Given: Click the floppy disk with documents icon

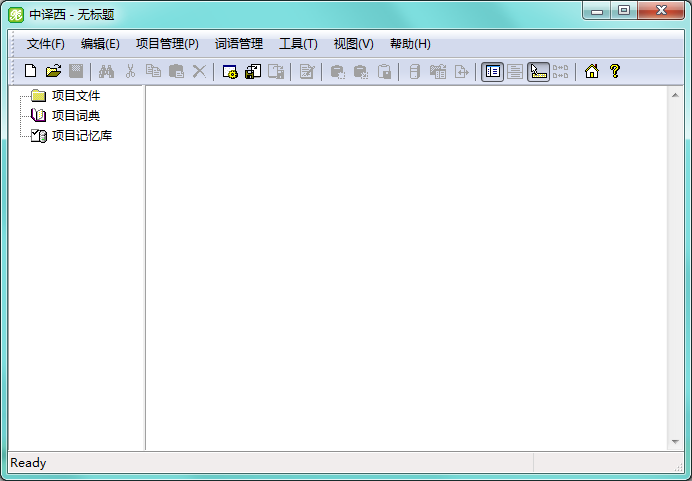Looking at the screenshot, I should [253, 71].
